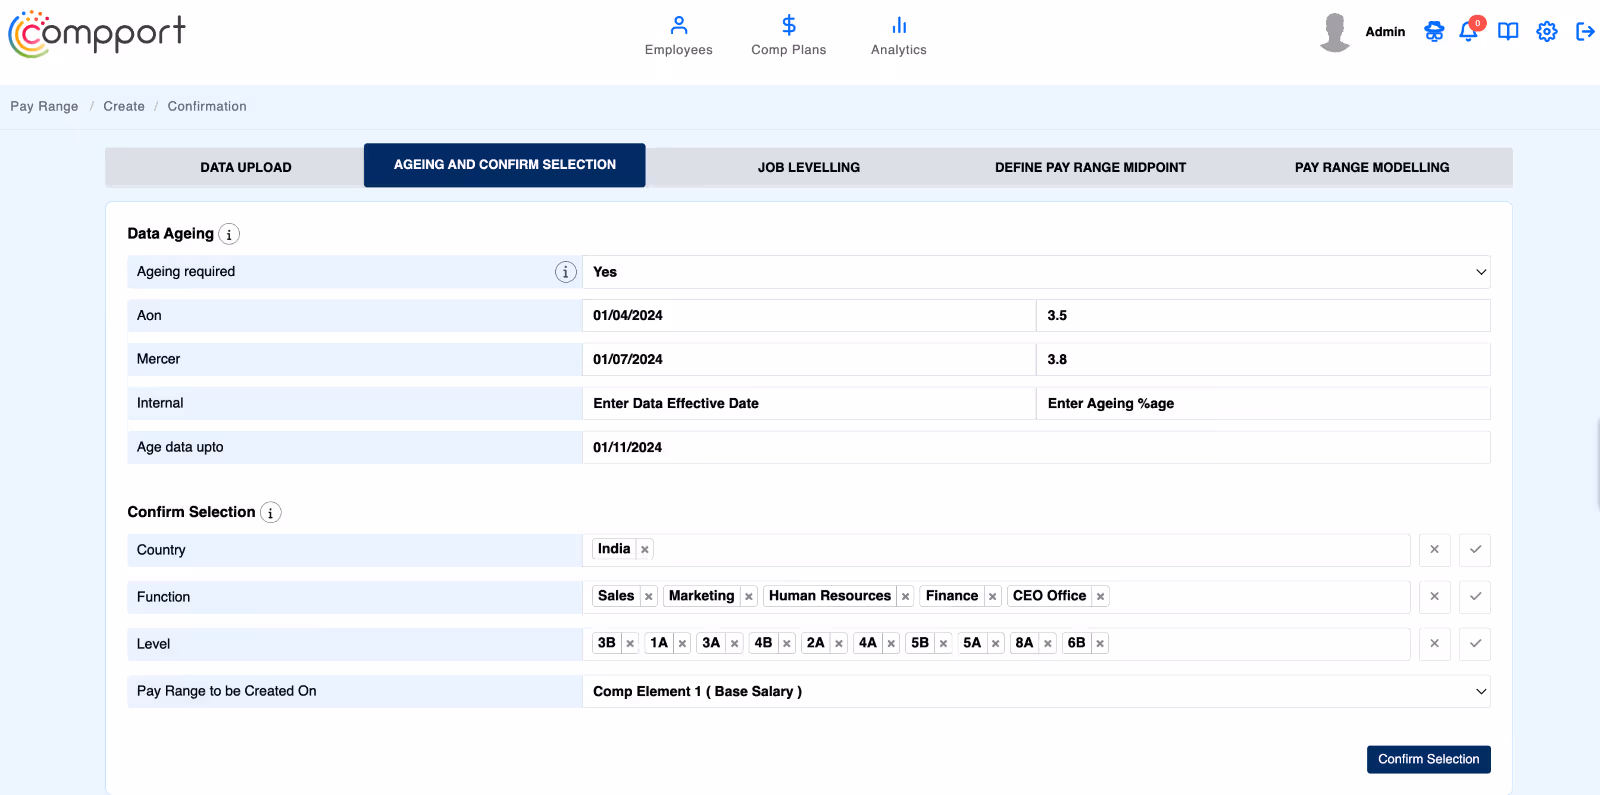Open Pay Range to be Created On dropdown
The height and width of the screenshot is (795, 1600).
point(1036,691)
